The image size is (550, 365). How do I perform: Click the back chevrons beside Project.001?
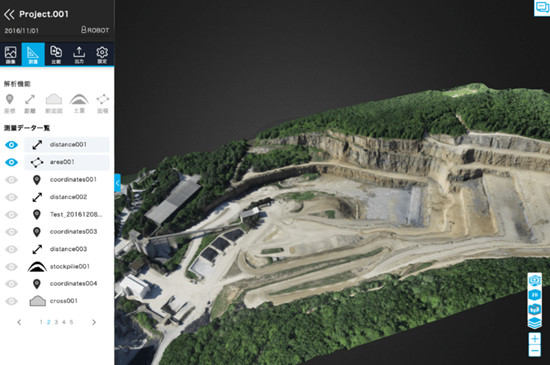point(9,14)
